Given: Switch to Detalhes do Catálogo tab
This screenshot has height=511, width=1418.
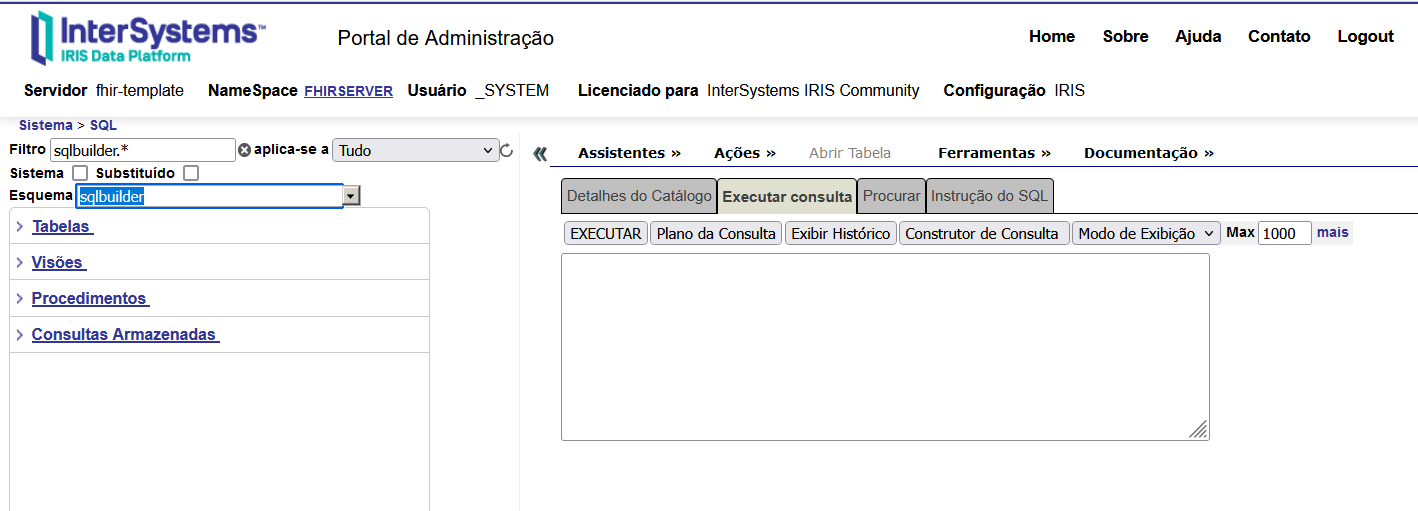Looking at the screenshot, I should (x=639, y=196).
